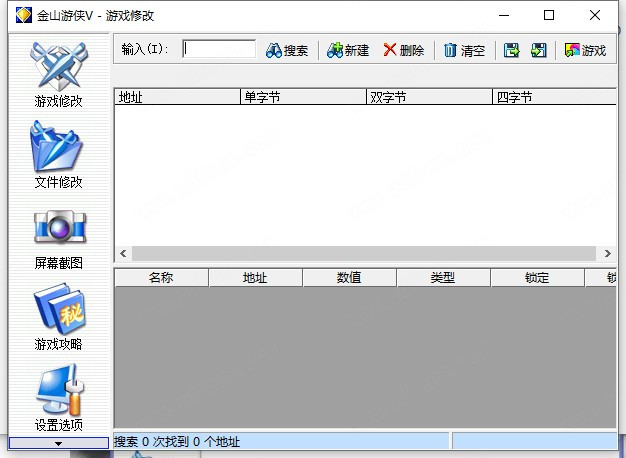The height and width of the screenshot is (458, 626).
Task: Click the 清空 trash toolbar button
Action: pos(464,50)
